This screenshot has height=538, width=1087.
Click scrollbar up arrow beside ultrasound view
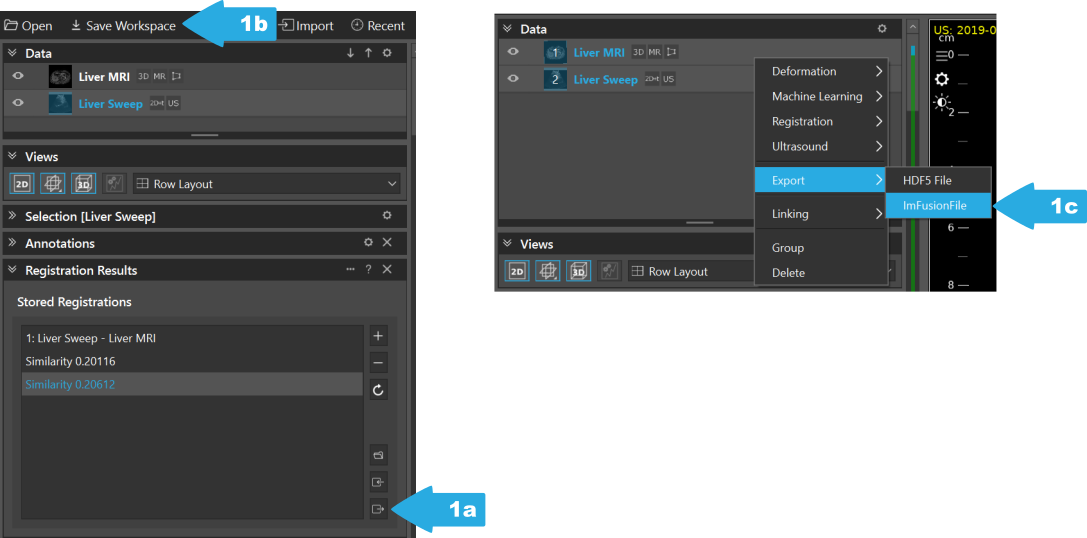913,26
